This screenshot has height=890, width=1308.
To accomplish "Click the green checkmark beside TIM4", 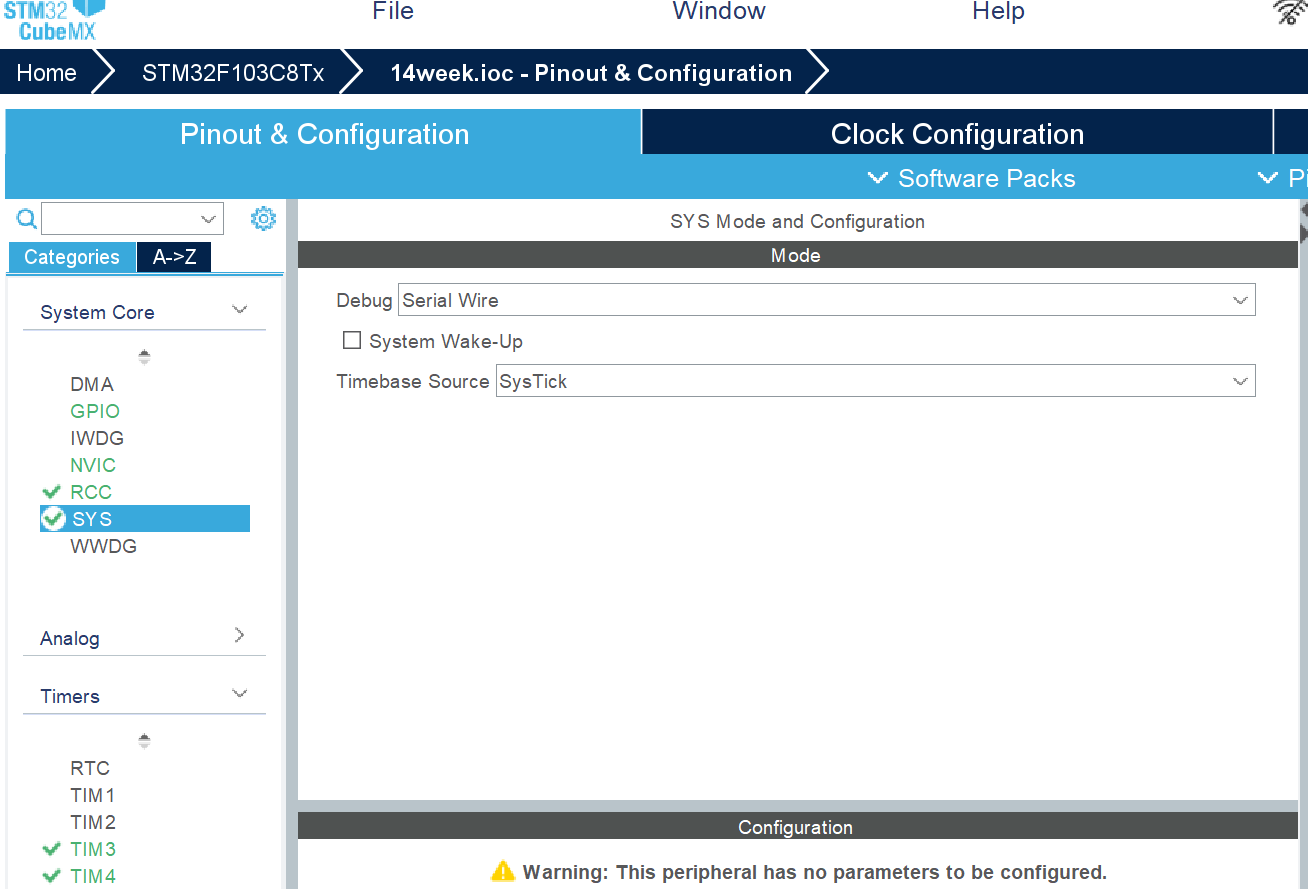I will pos(52,876).
